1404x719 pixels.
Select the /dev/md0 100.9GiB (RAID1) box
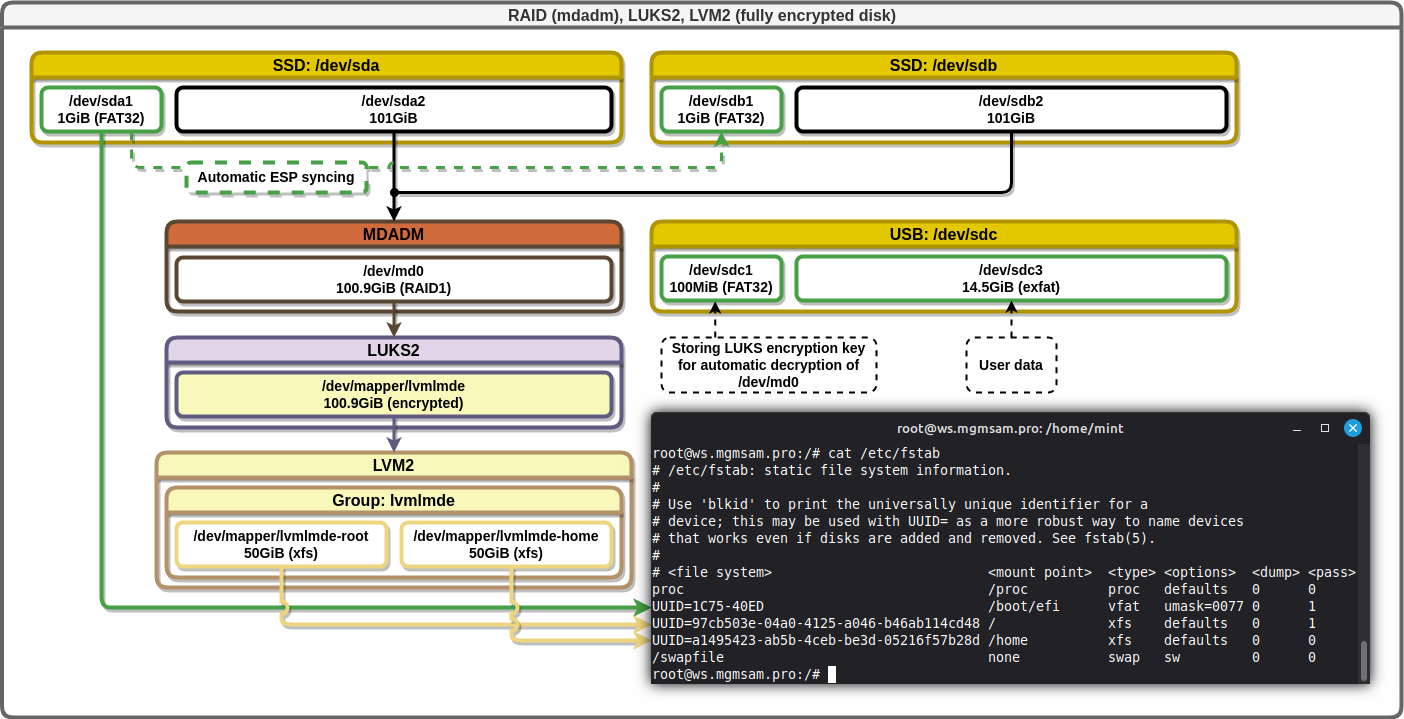click(394, 280)
